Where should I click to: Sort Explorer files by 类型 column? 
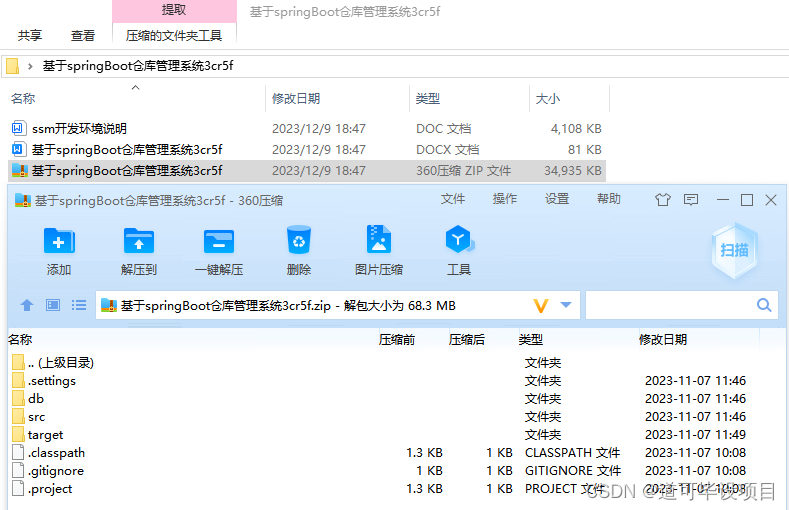tap(428, 99)
